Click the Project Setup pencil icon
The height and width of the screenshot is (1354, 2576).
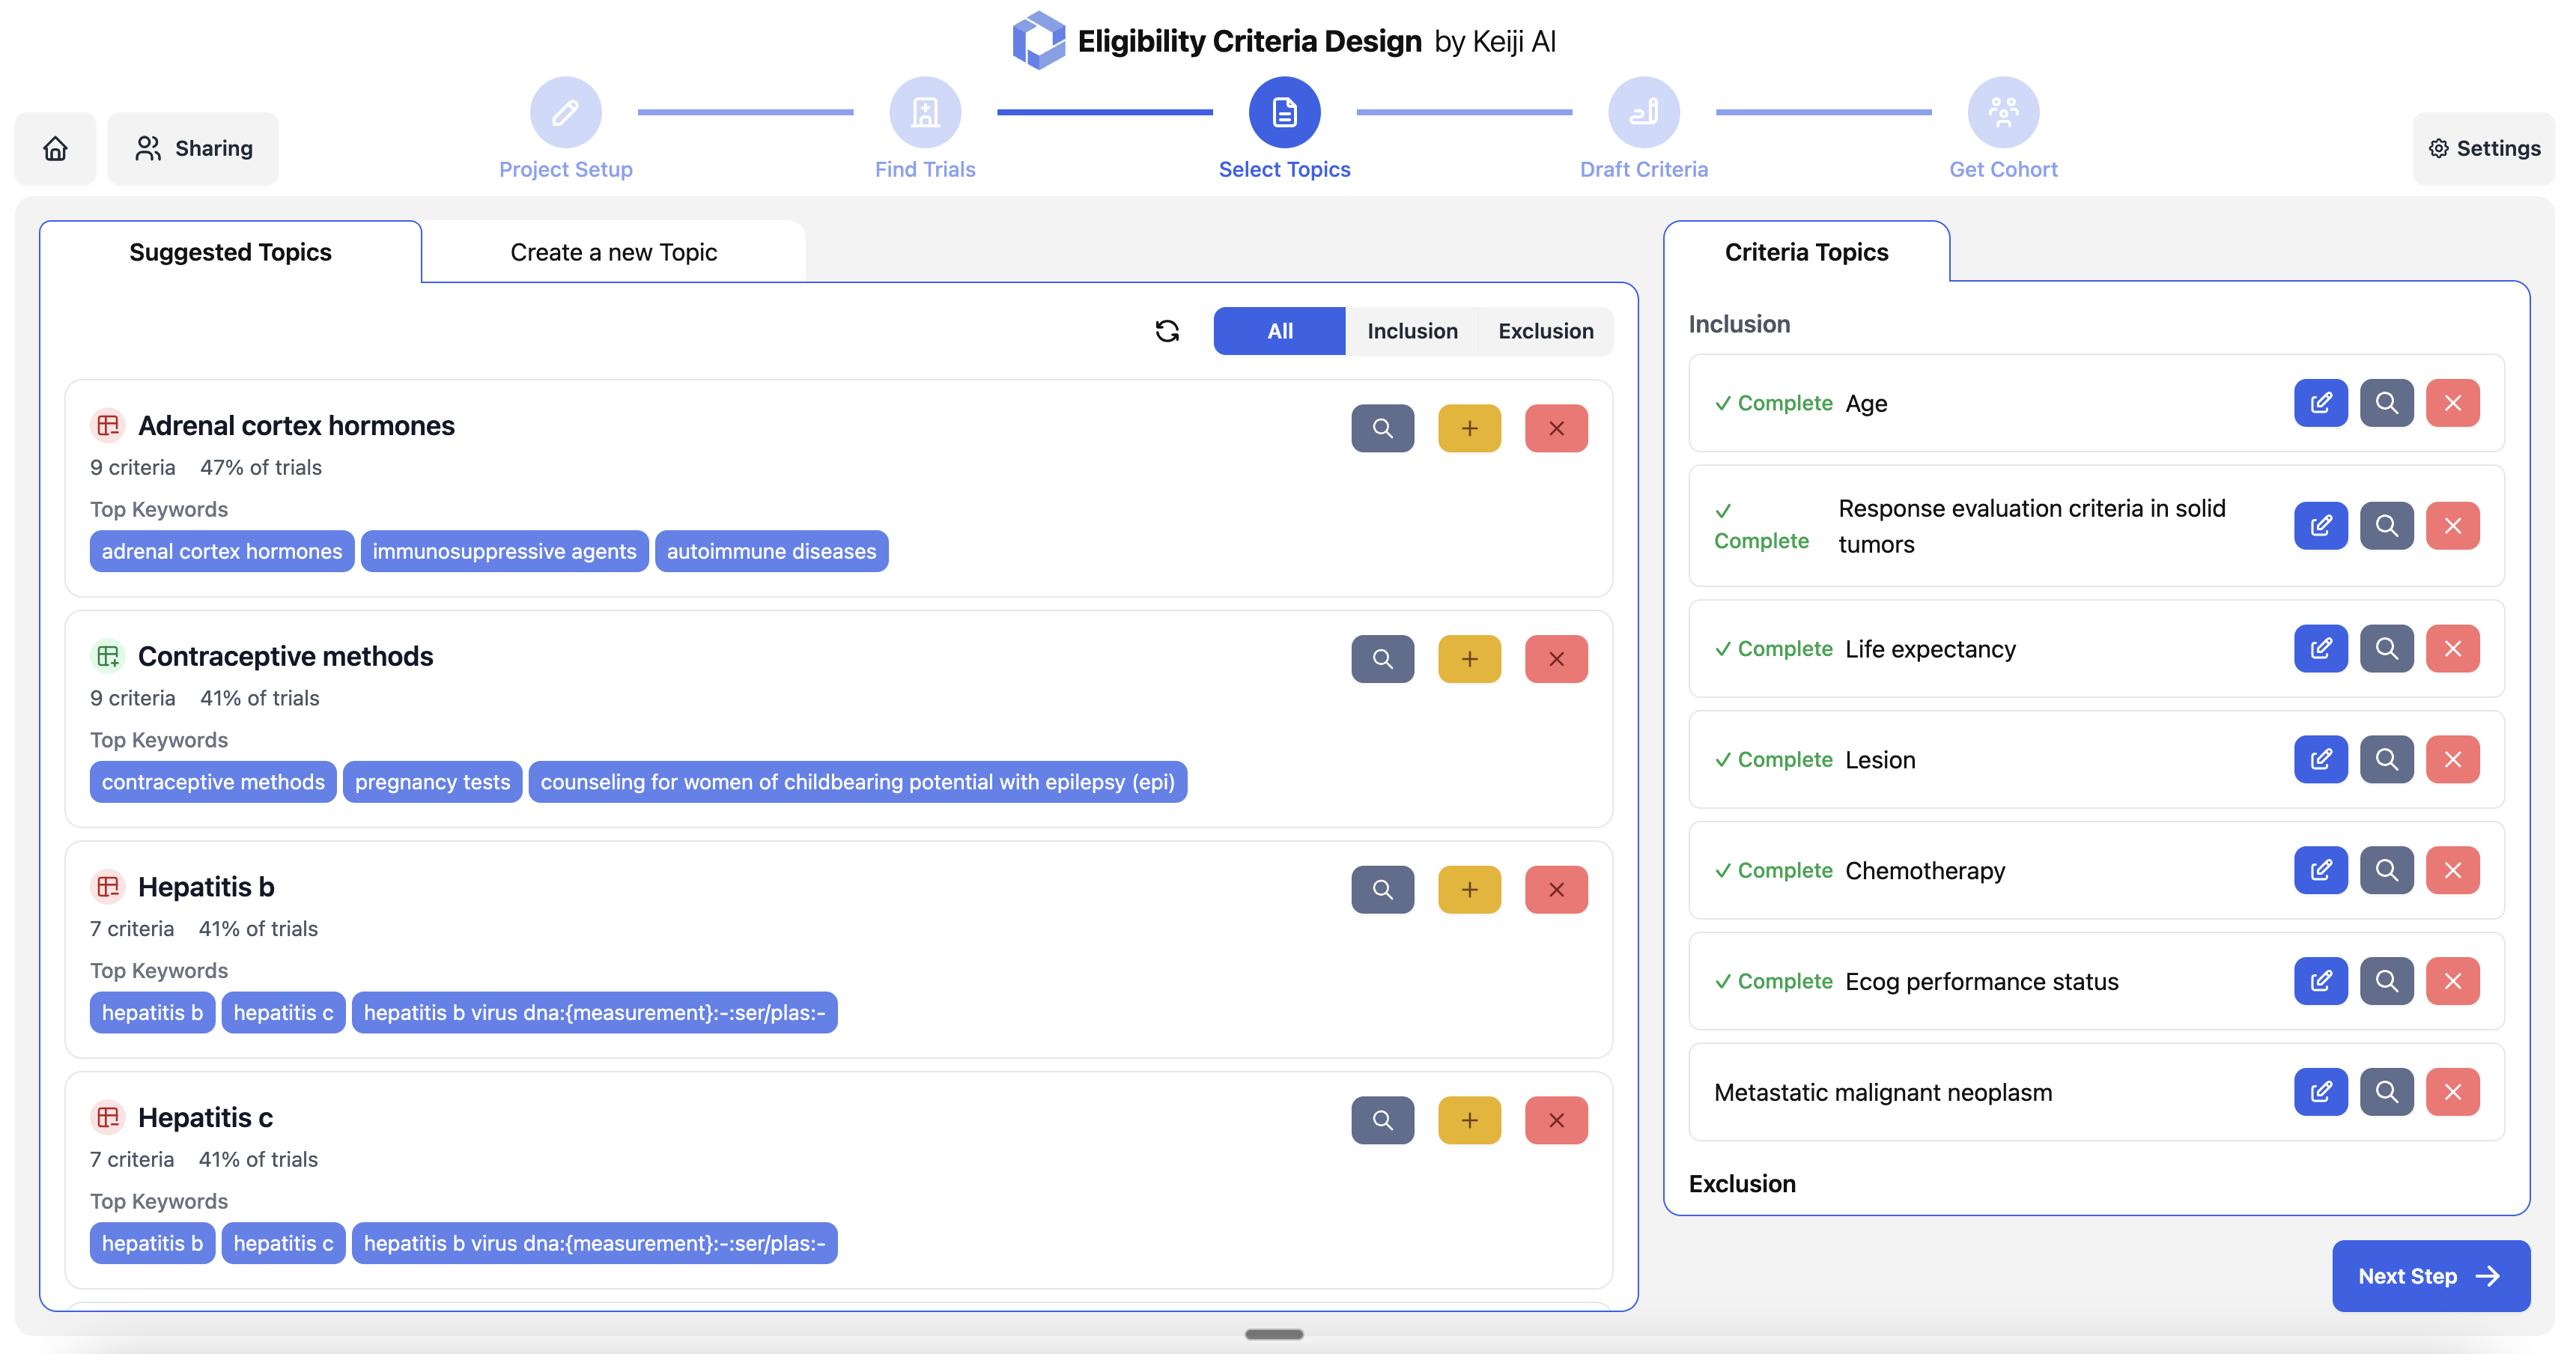pyautogui.click(x=565, y=112)
